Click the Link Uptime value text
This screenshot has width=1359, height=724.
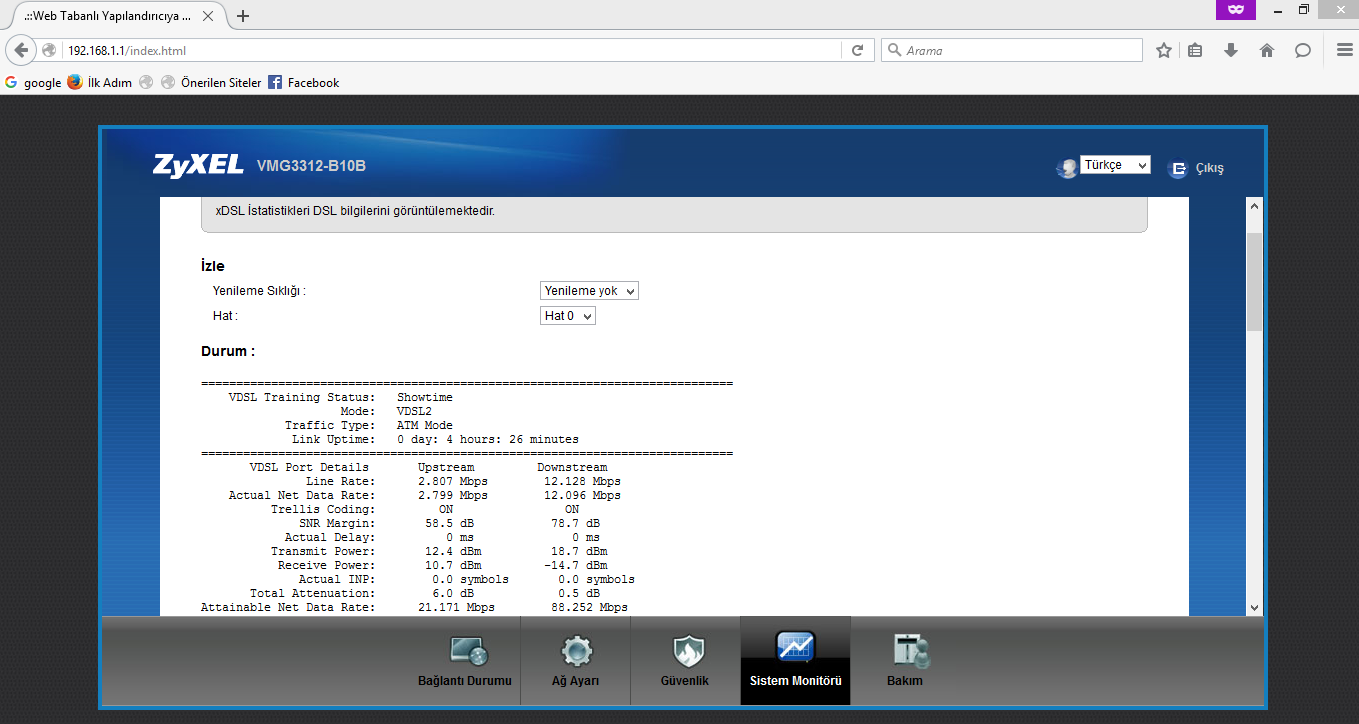[x=488, y=439]
